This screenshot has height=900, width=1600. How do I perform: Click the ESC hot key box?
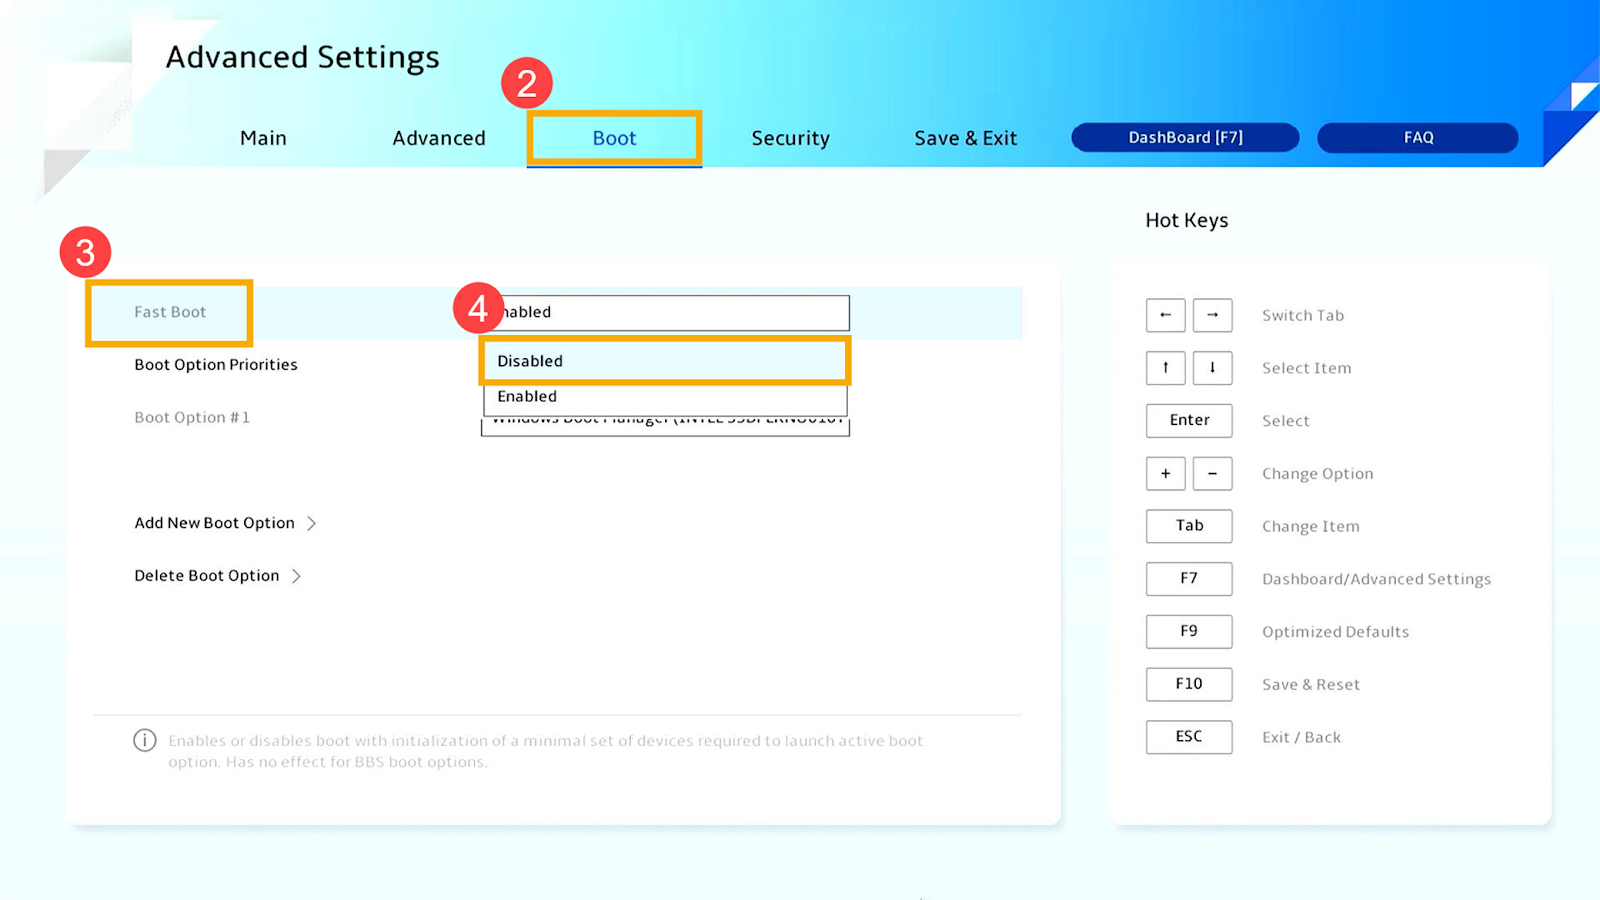click(x=1189, y=737)
